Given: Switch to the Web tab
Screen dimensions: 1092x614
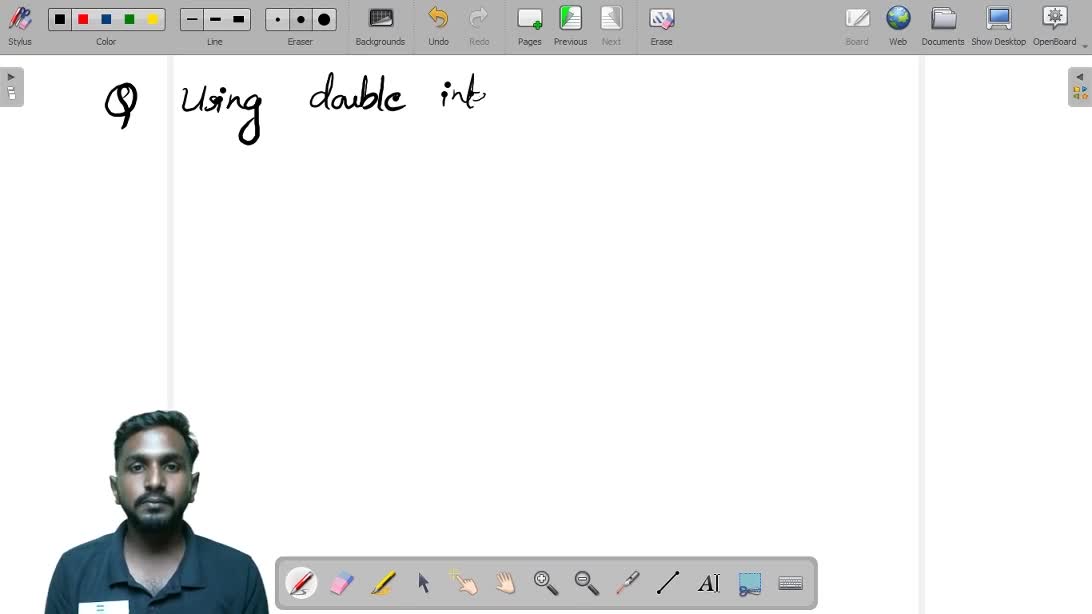Looking at the screenshot, I should [x=898, y=26].
